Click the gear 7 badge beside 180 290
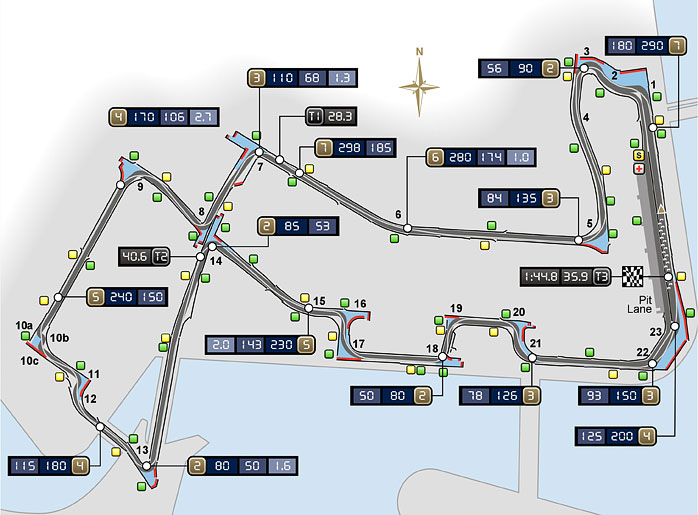 pyautogui.click(x=678, y=45)
